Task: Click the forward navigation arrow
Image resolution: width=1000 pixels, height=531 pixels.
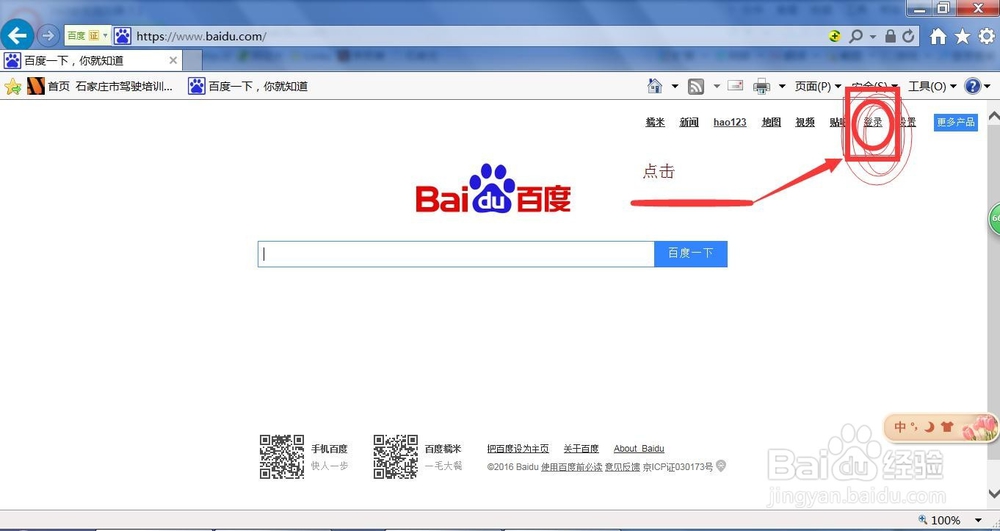Action: (x=48, y=36)
